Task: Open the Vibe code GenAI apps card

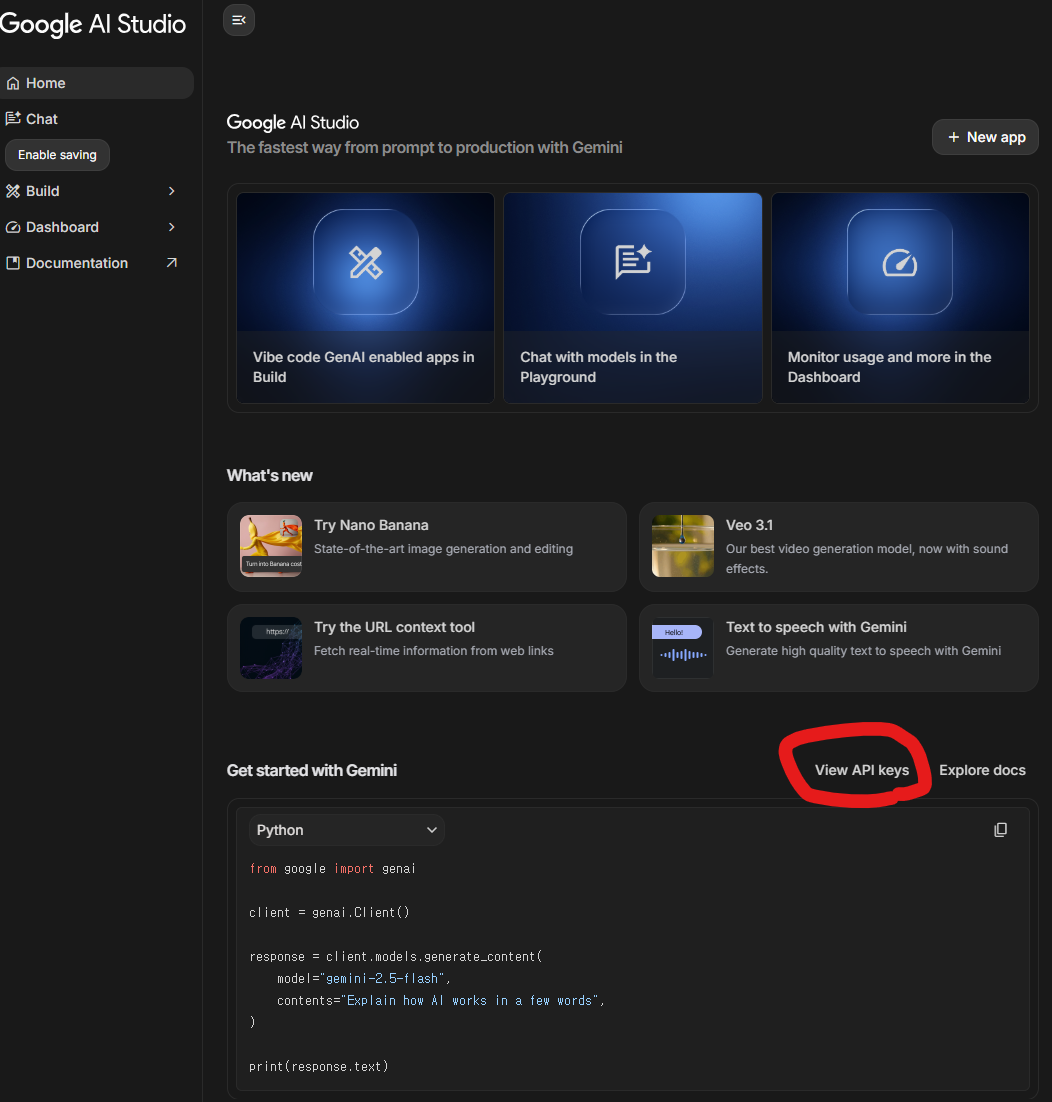Action: [x=365, y=298]
